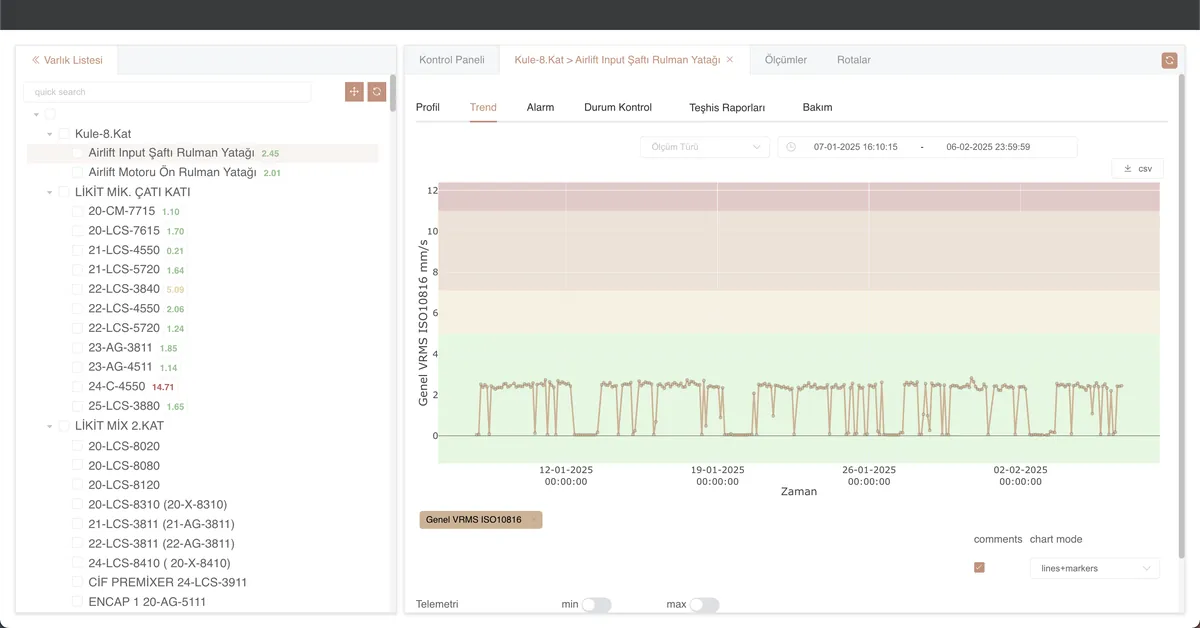
Task: Select the checkbox of 24-C-4550
Action: click(x=78, y=386)
